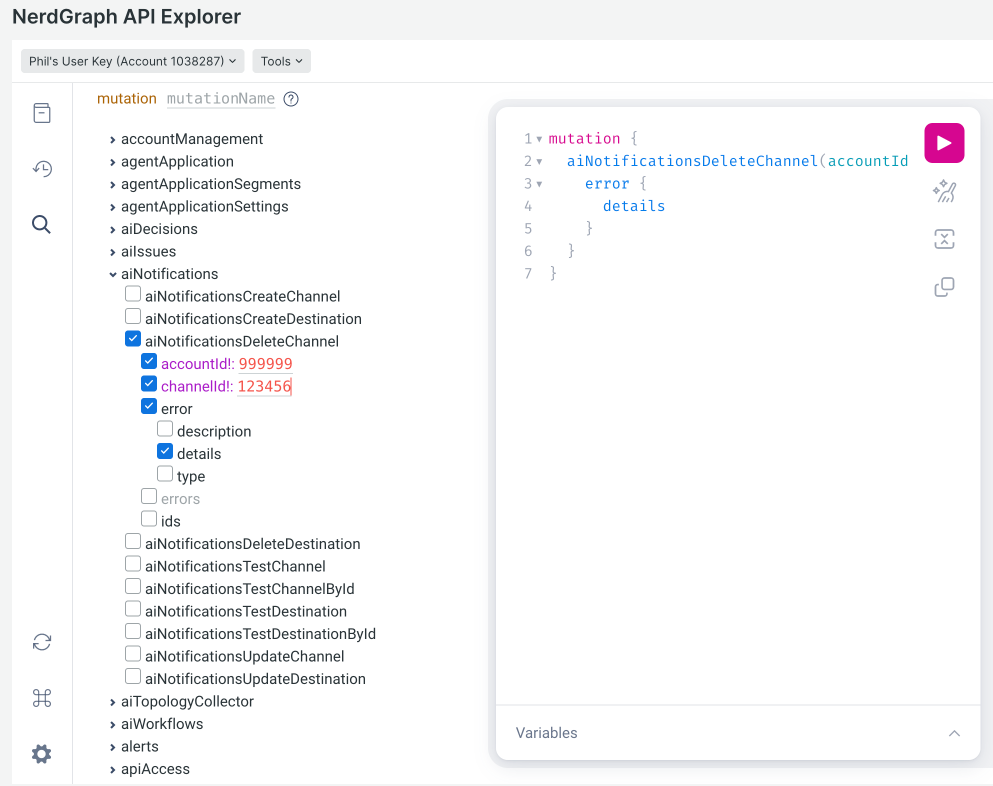Open the Phil's User Key account dropdown
This screenshot has width=993, height=786.
(132, 61)
